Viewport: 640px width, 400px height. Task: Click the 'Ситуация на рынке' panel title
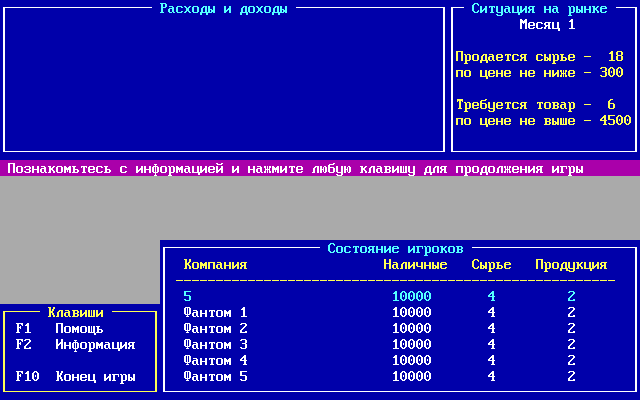539,9
